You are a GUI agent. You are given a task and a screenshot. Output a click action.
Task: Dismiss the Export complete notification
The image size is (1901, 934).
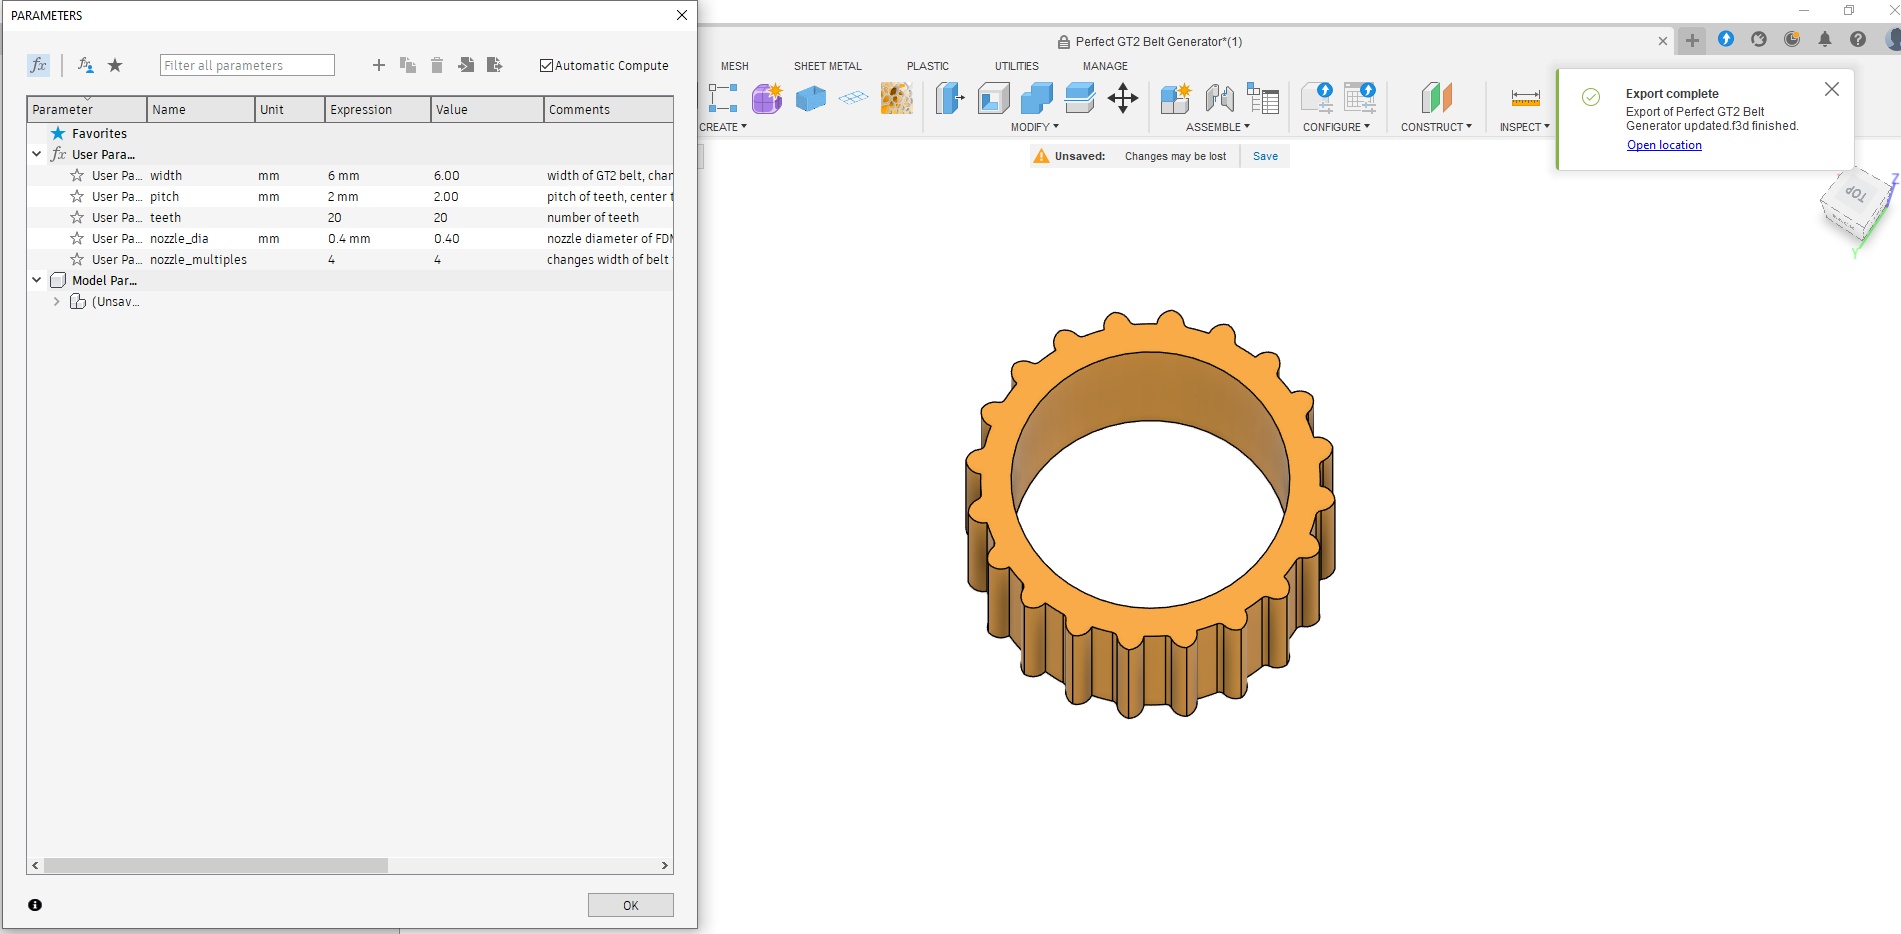[1832, 89]
